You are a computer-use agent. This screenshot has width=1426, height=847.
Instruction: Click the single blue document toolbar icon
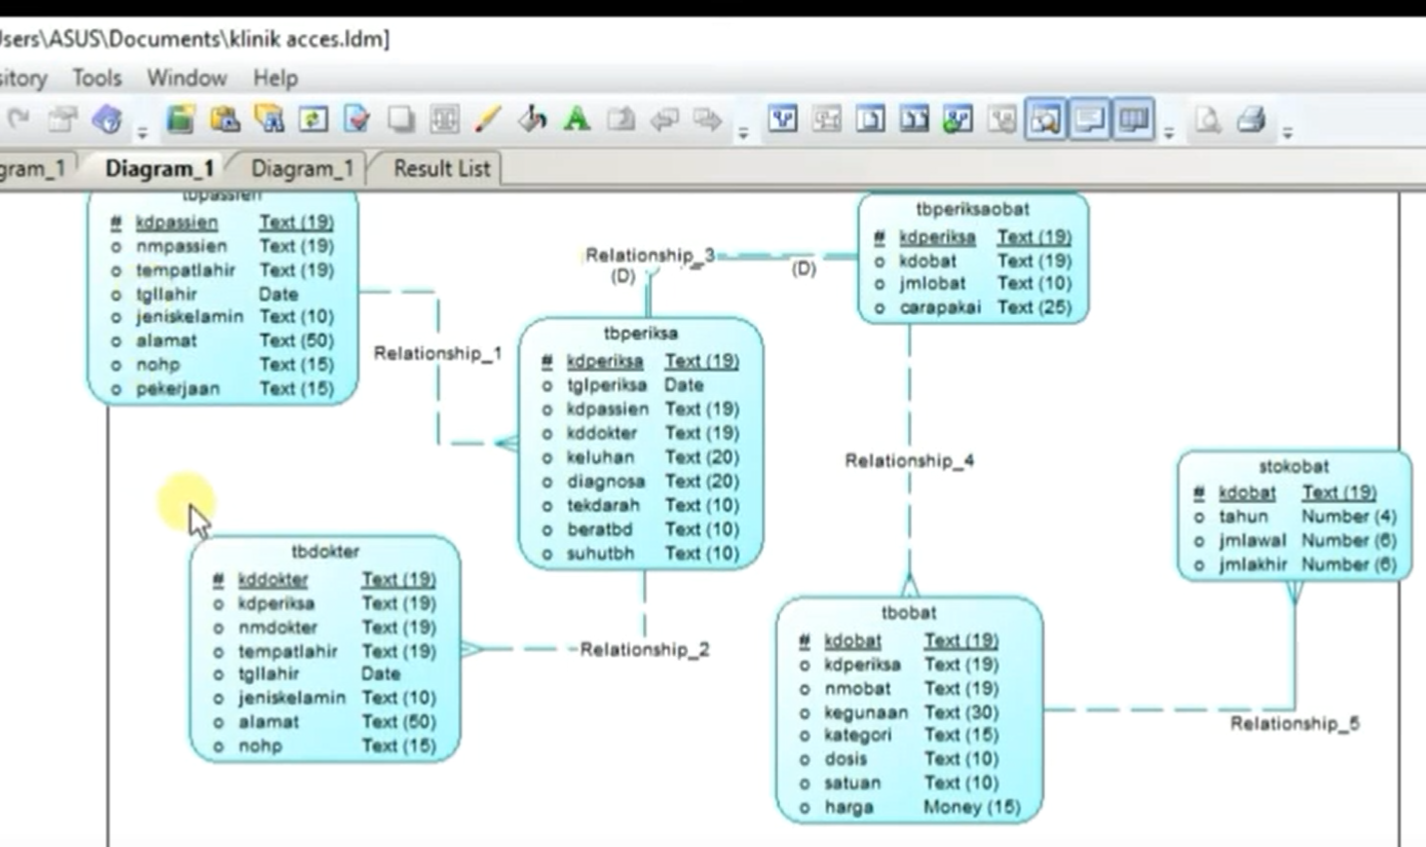tap(870, 120)
